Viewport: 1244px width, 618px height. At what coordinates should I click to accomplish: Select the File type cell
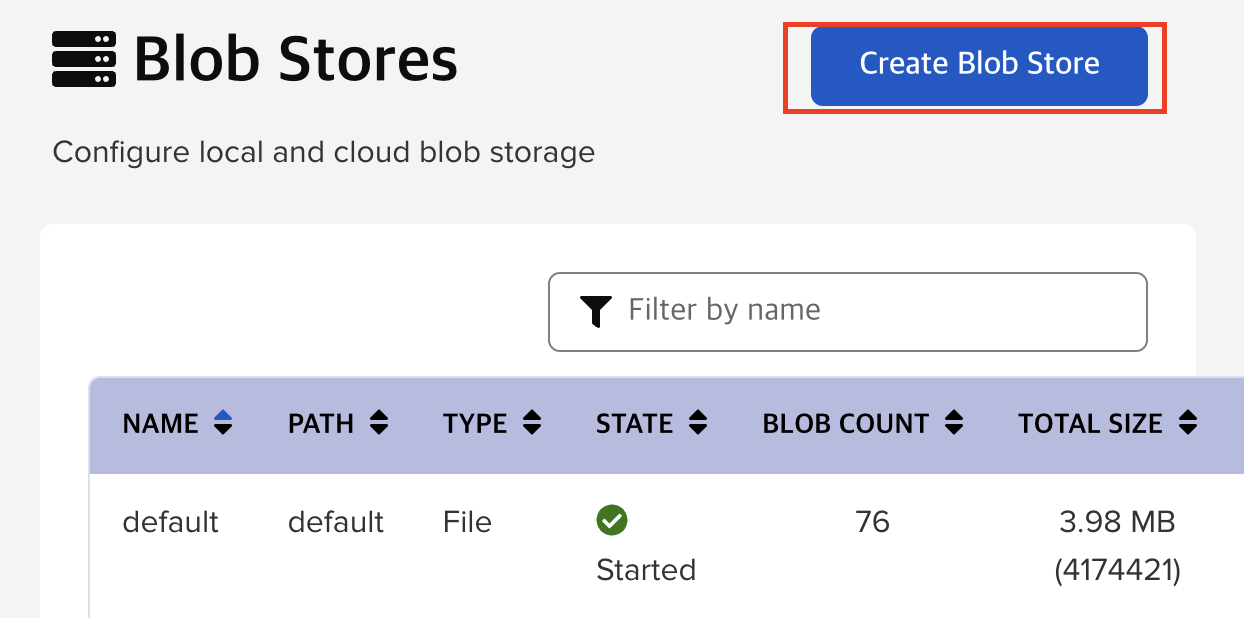[x=467, y=522]
